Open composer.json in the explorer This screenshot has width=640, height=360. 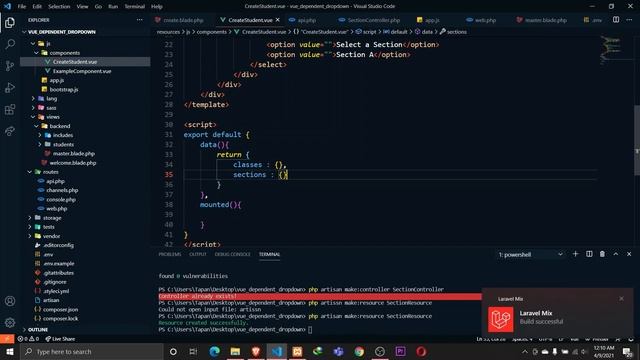click(61, 309)
